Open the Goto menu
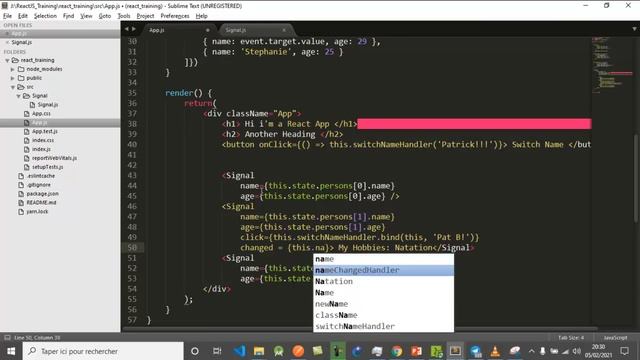 point(105,16)
